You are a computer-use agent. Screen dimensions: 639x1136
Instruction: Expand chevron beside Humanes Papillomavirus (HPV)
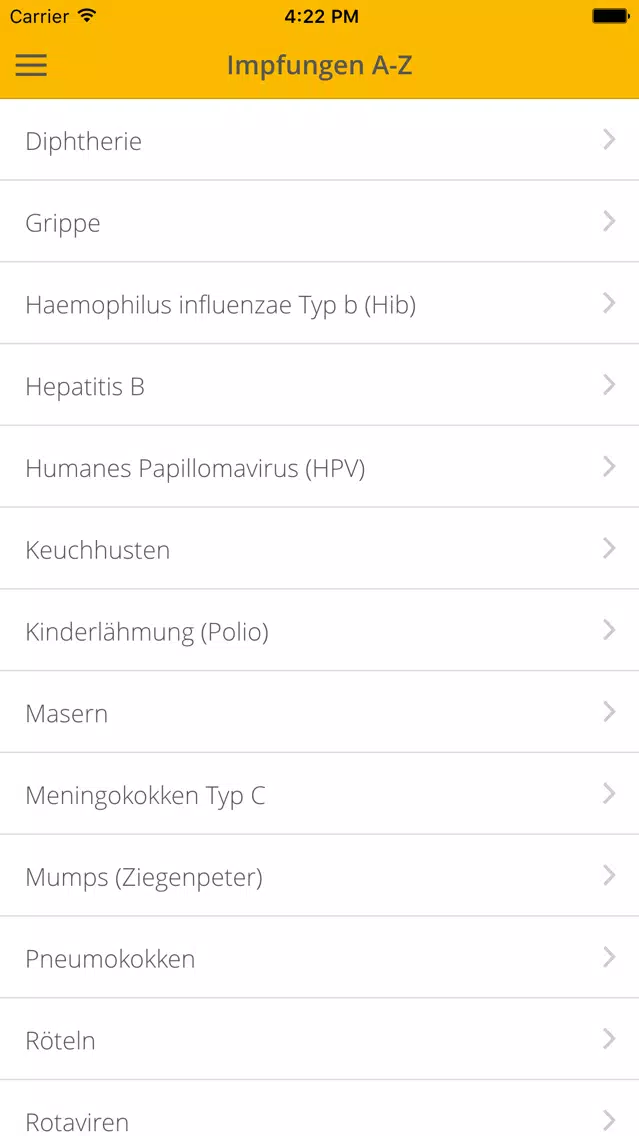coord(609,466)
